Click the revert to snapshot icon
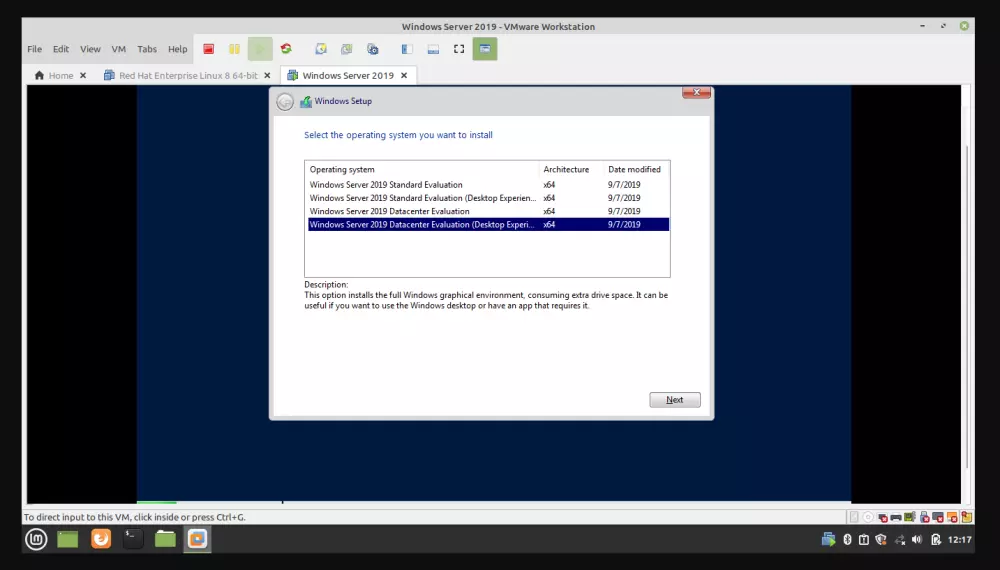The width and height of the screenshot is (1000, 570). pyautogui.click(x=346, y=49)
